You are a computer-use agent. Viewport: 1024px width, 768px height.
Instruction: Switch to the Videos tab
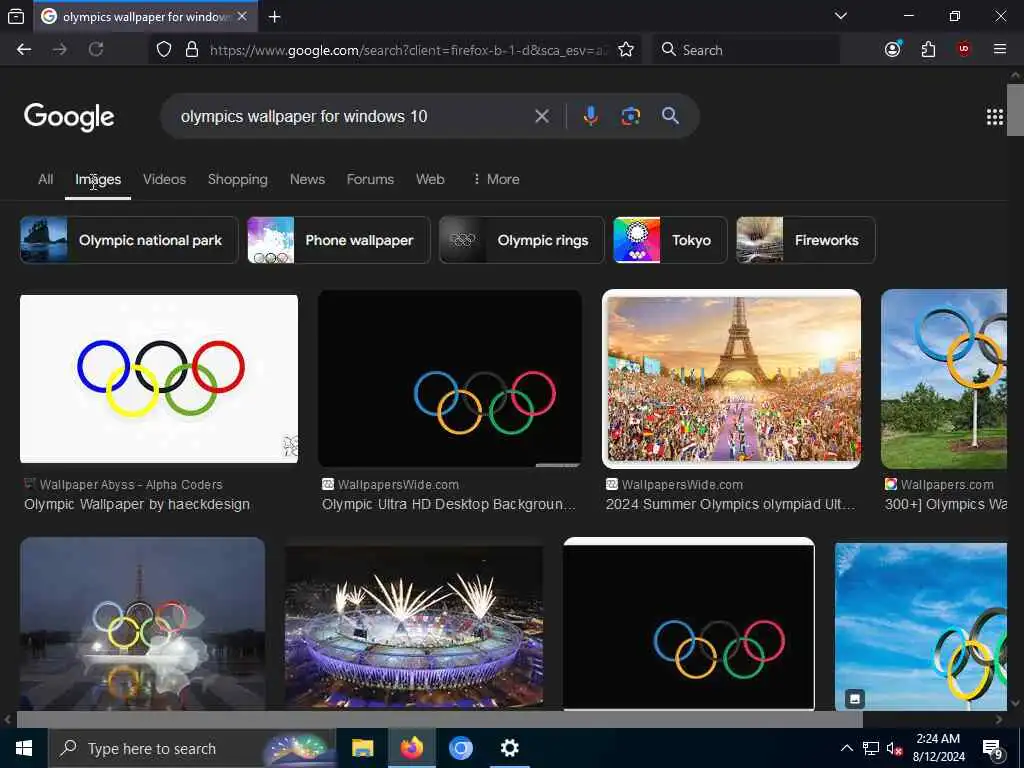pos(165,179)
